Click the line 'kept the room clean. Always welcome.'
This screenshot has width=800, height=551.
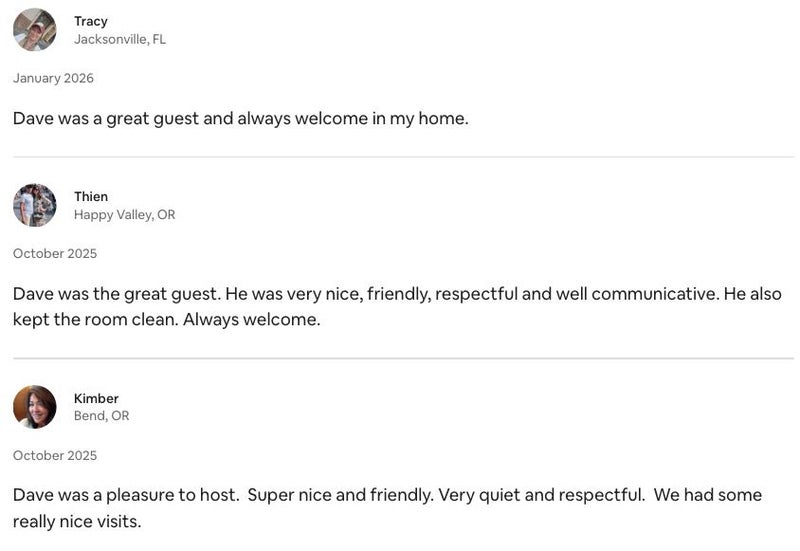click(166, 320)
